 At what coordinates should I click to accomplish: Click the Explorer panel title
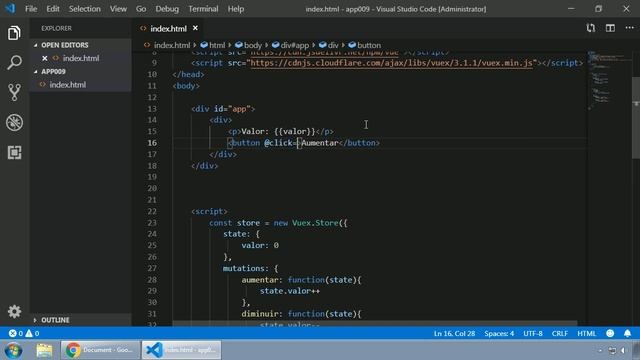coord(56,28)
